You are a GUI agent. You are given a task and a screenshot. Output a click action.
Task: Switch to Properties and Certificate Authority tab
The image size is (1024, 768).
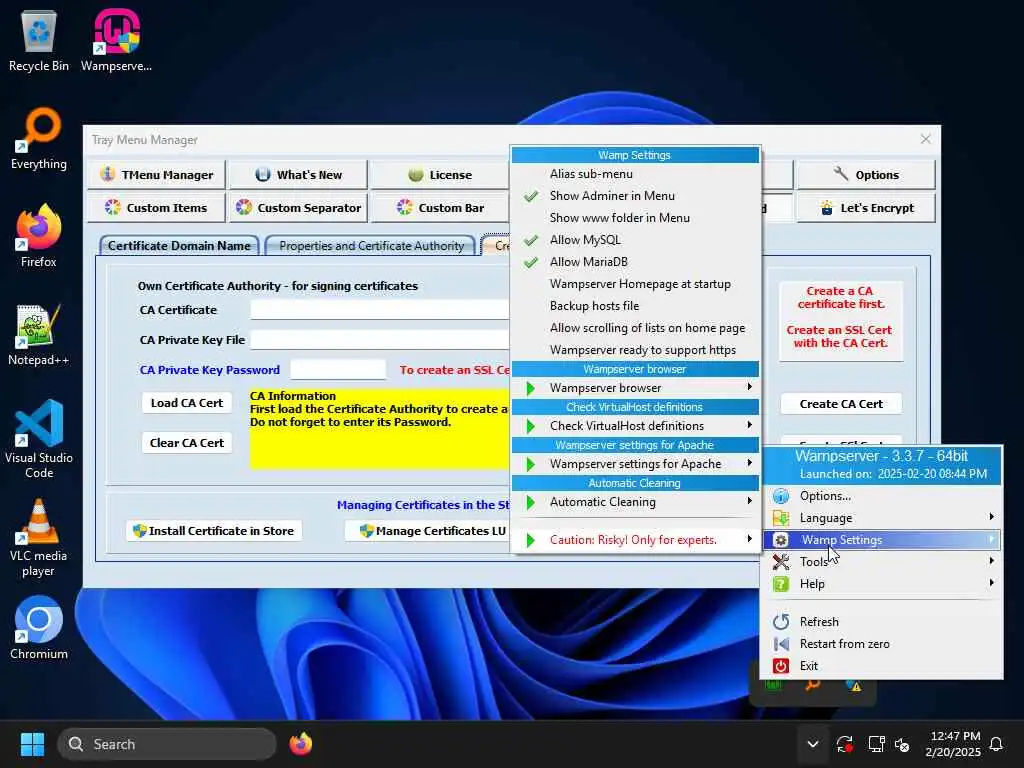371,246
